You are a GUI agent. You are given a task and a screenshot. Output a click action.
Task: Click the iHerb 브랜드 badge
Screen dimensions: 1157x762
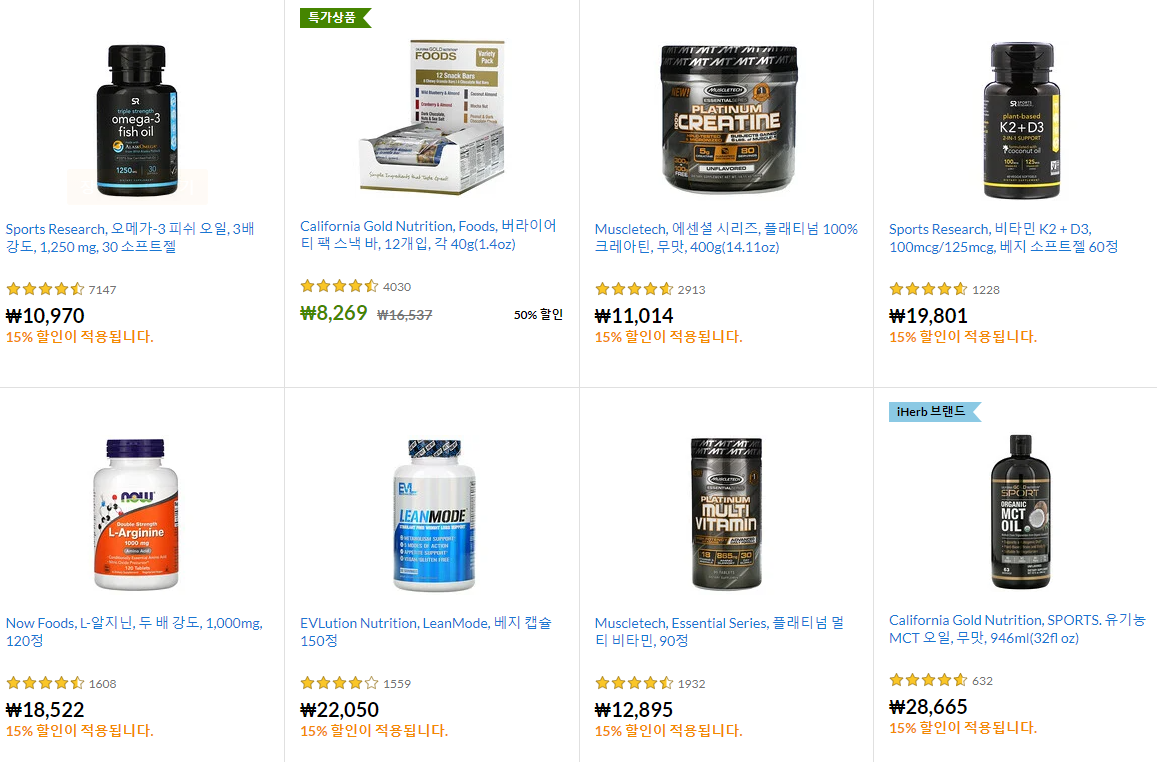[934, 412]
